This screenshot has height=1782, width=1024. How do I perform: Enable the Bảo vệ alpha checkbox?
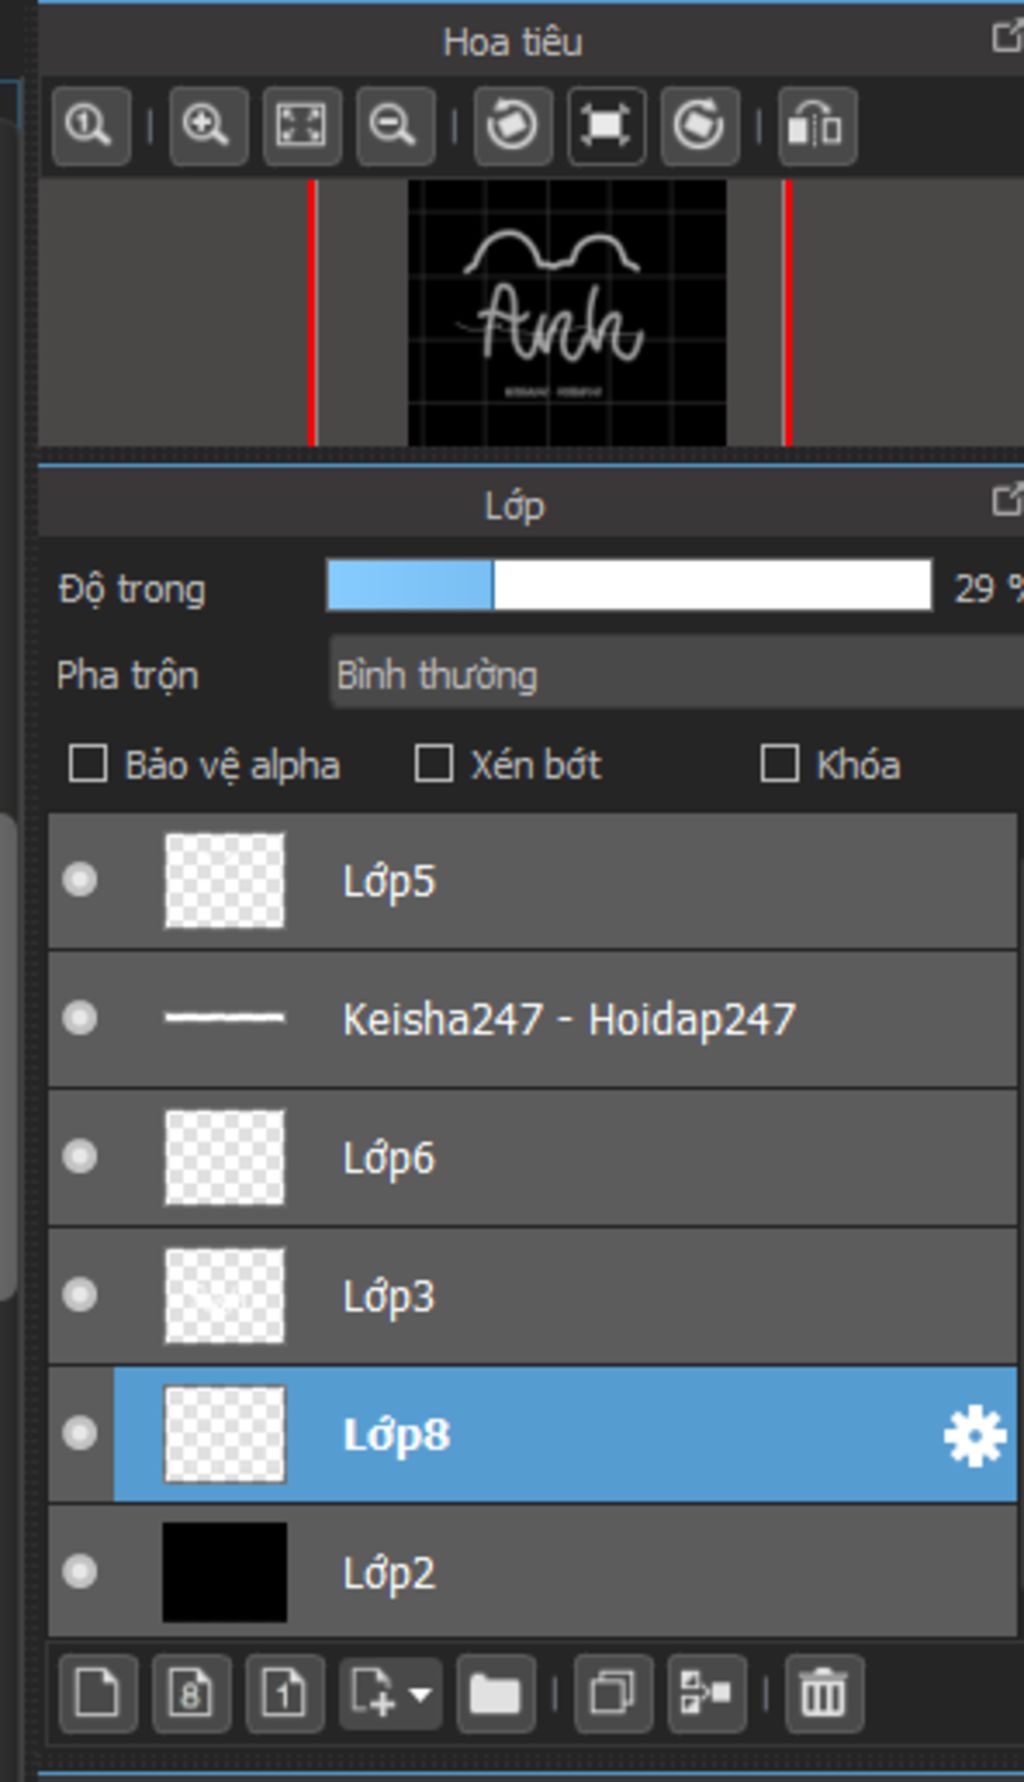coord(88,765)
